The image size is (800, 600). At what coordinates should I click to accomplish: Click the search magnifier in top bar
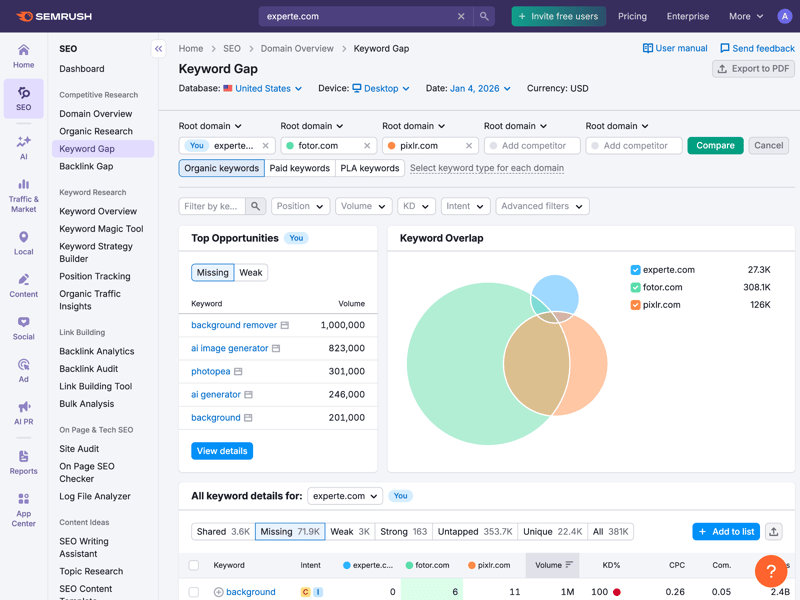click(484, 17)
